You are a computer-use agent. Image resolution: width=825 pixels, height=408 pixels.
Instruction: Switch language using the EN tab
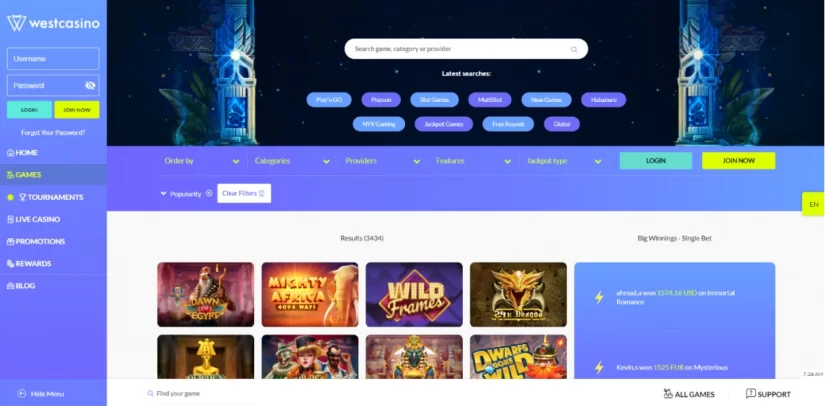(x=813, y=204)
